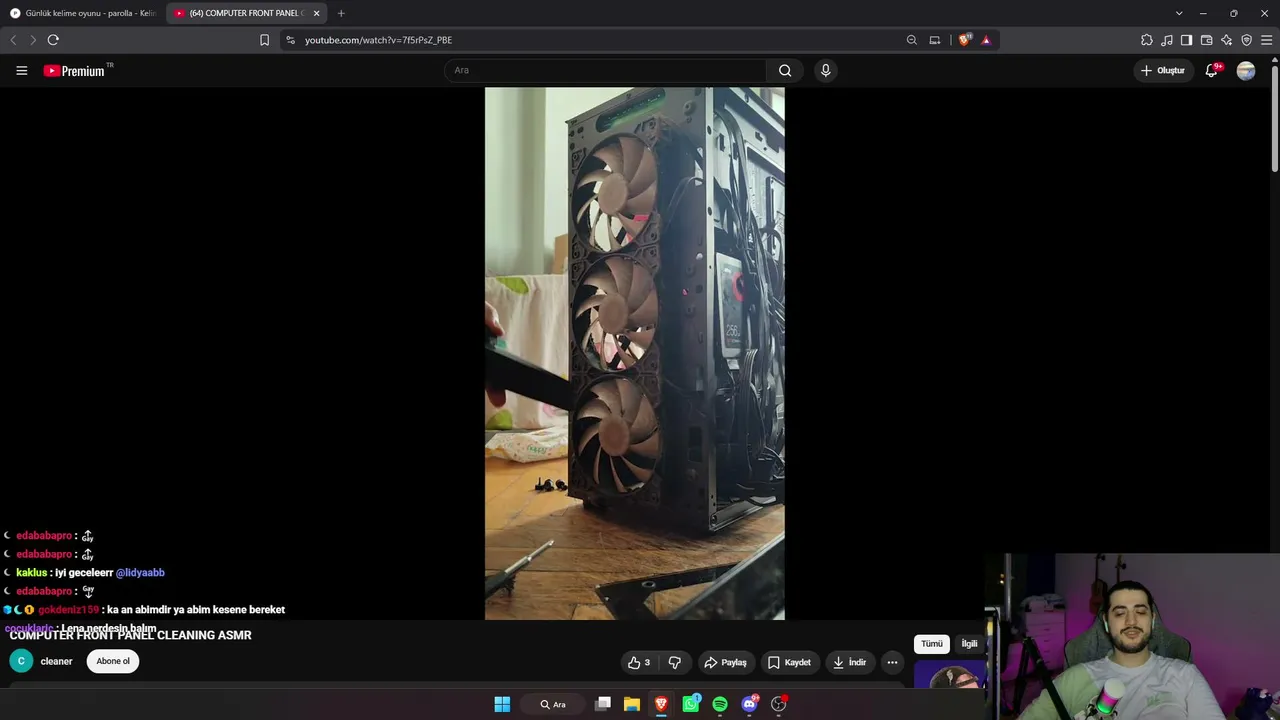Screen dimensions: 1280x720
Task: Open the media playlist music-note icon
Action: coord(1167,40)
